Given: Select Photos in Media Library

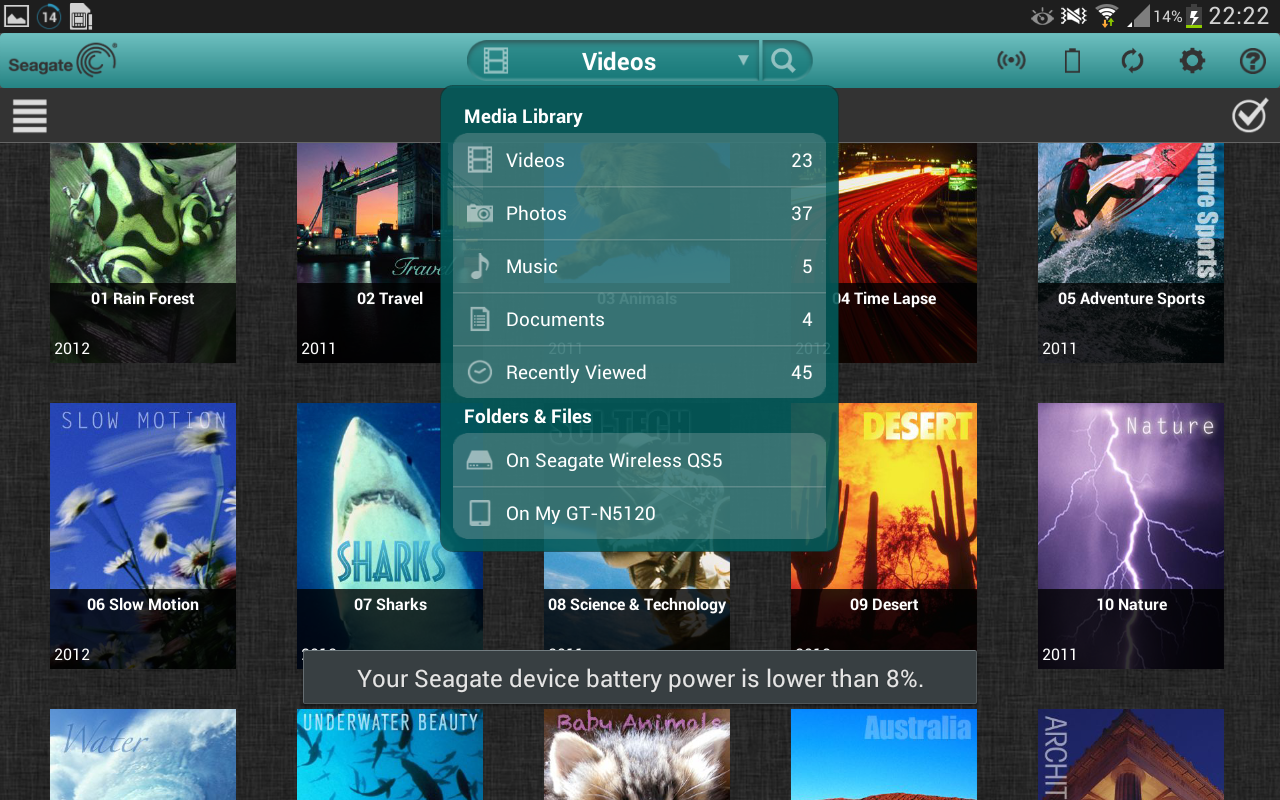Looking at the screenshot, I should [x=639, y=213].
